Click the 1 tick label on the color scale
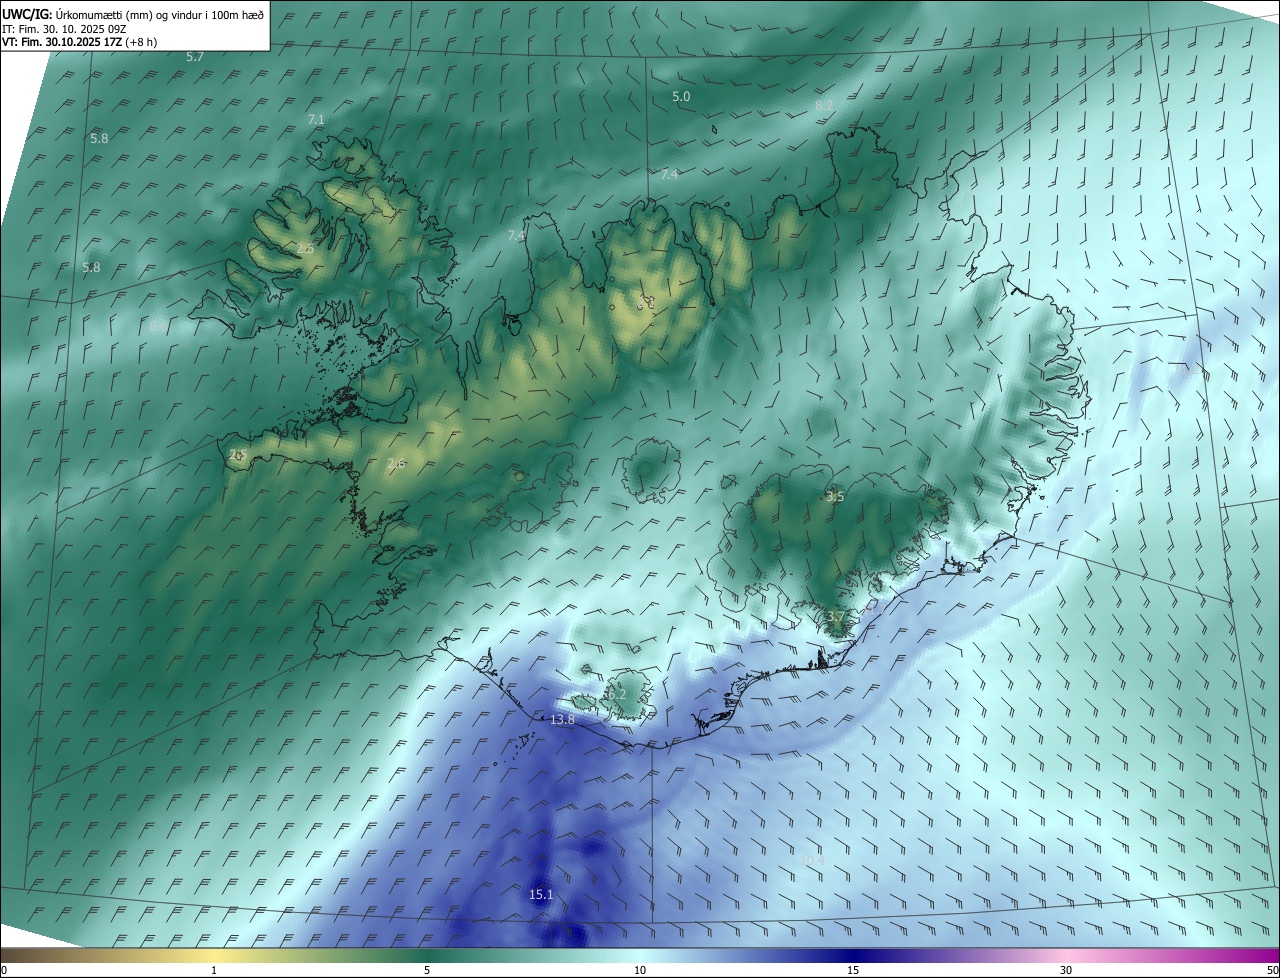 (x=214, y=970)
